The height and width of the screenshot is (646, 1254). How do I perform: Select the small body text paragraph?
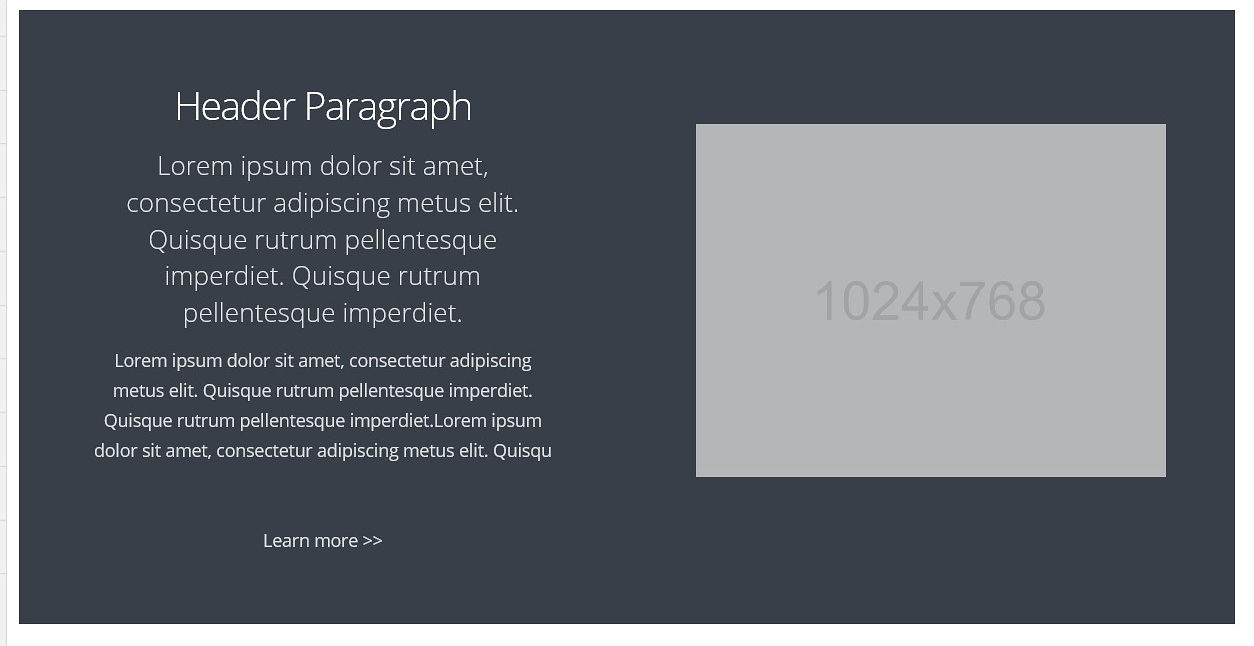pos(323,405)
